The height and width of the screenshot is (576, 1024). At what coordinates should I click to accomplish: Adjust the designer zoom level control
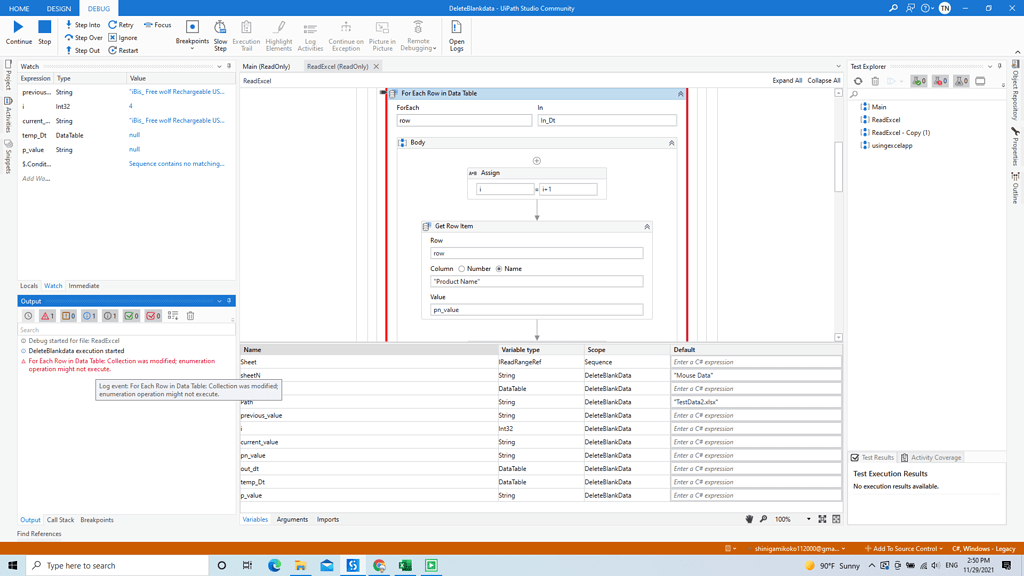pos(788,519)
